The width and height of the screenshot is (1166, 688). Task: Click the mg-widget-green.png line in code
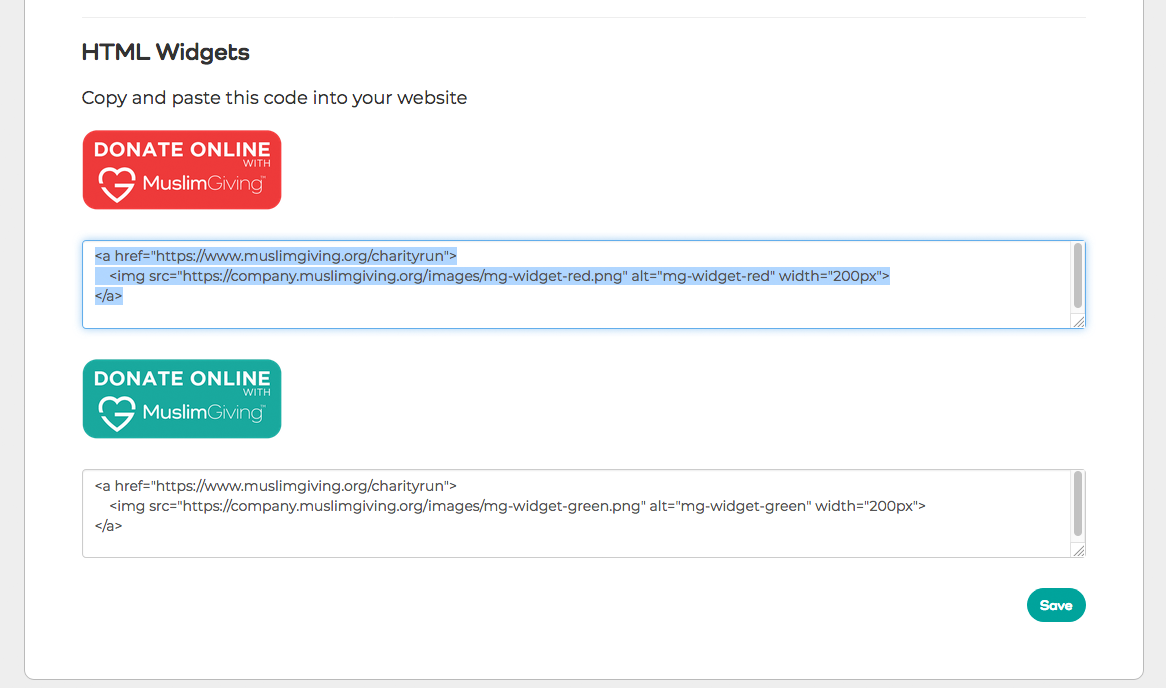518,506
